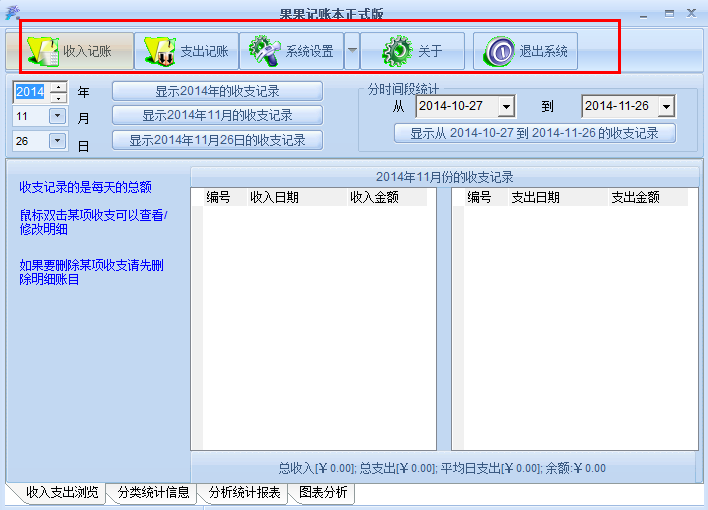The image size is (708, 510).
Task: Maximize the 果果记账本 window
Action: coord(669,14)
